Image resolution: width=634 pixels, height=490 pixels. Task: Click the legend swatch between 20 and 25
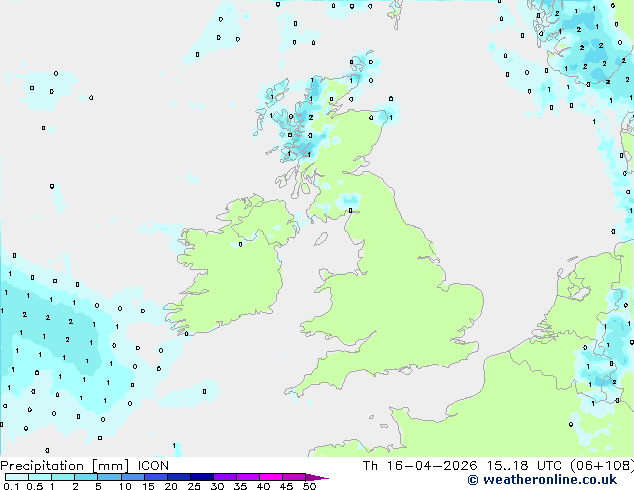[x=179, y=477]
